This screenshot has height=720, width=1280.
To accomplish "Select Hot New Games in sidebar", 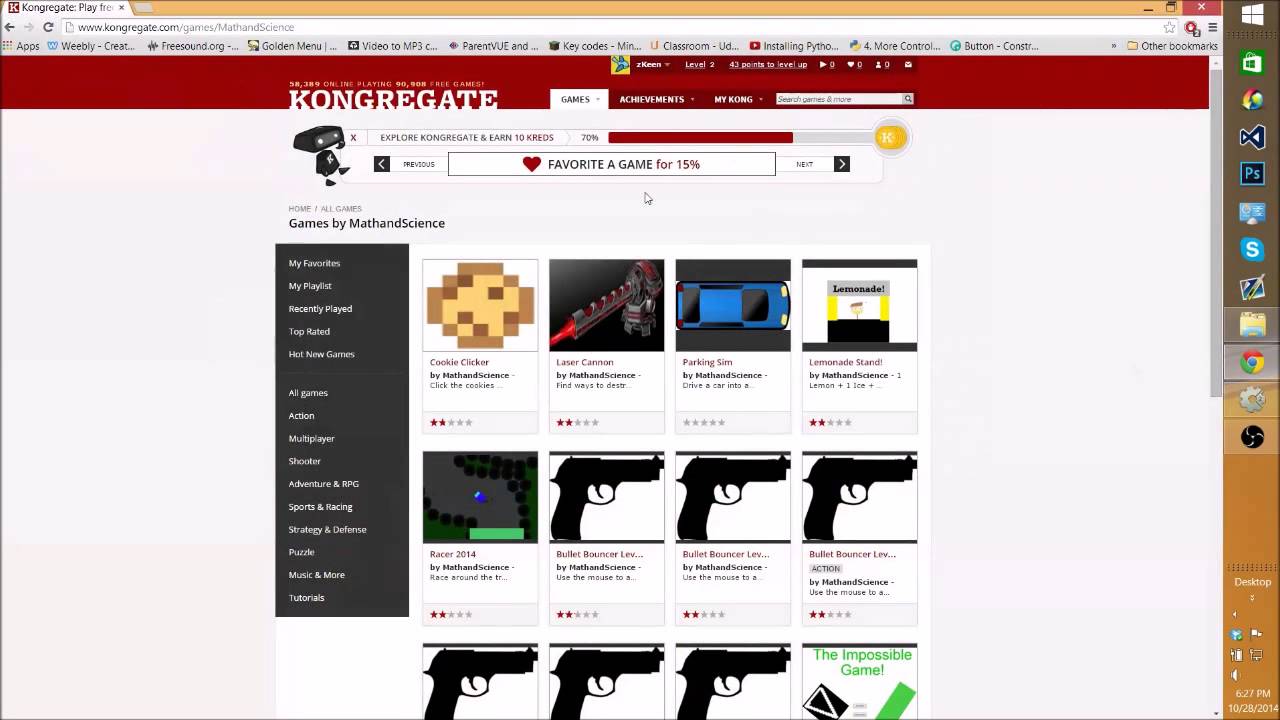I will point(321,354).
